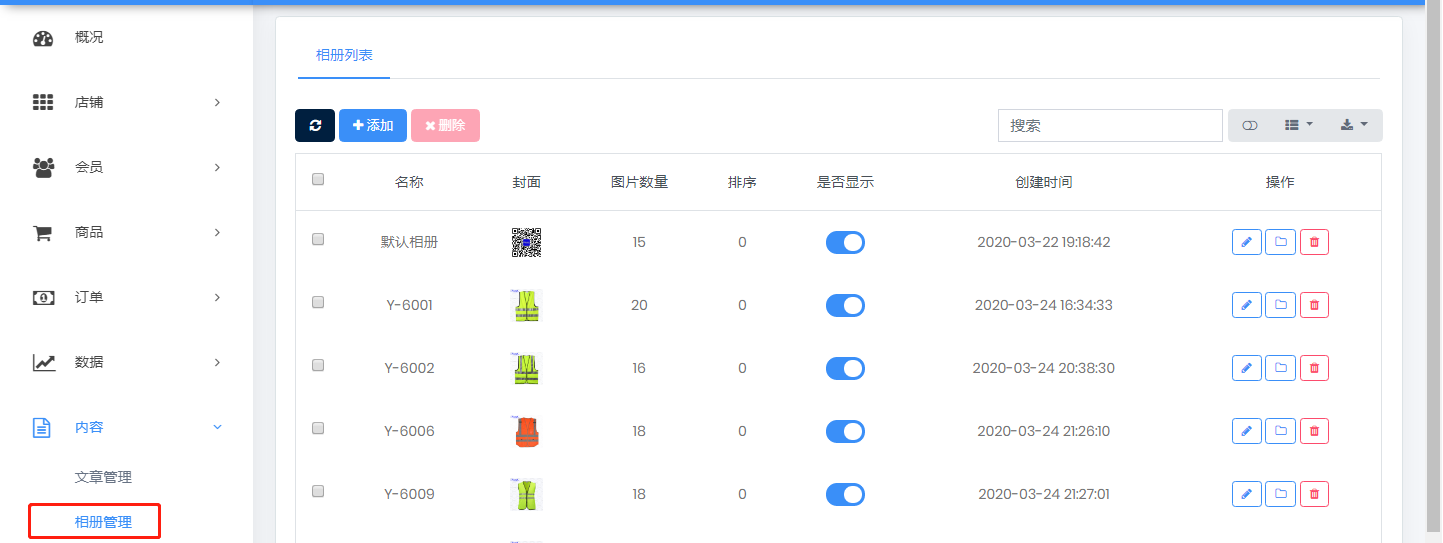
Task: Open the export download dropdown
Action: [x=1354, y=125]
